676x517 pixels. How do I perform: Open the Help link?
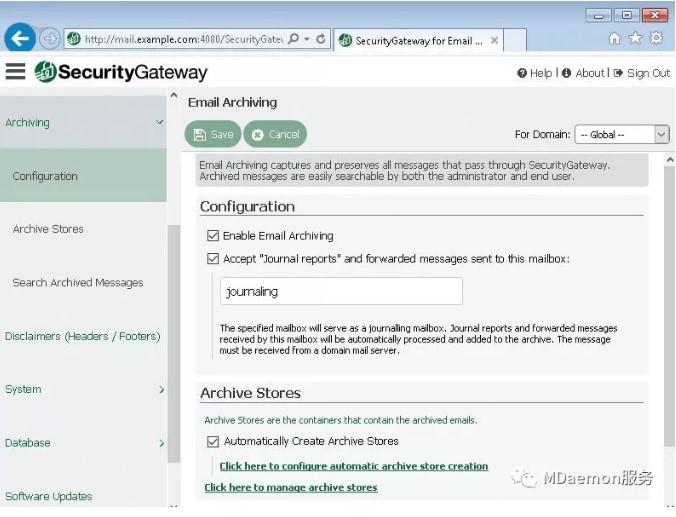535,73
